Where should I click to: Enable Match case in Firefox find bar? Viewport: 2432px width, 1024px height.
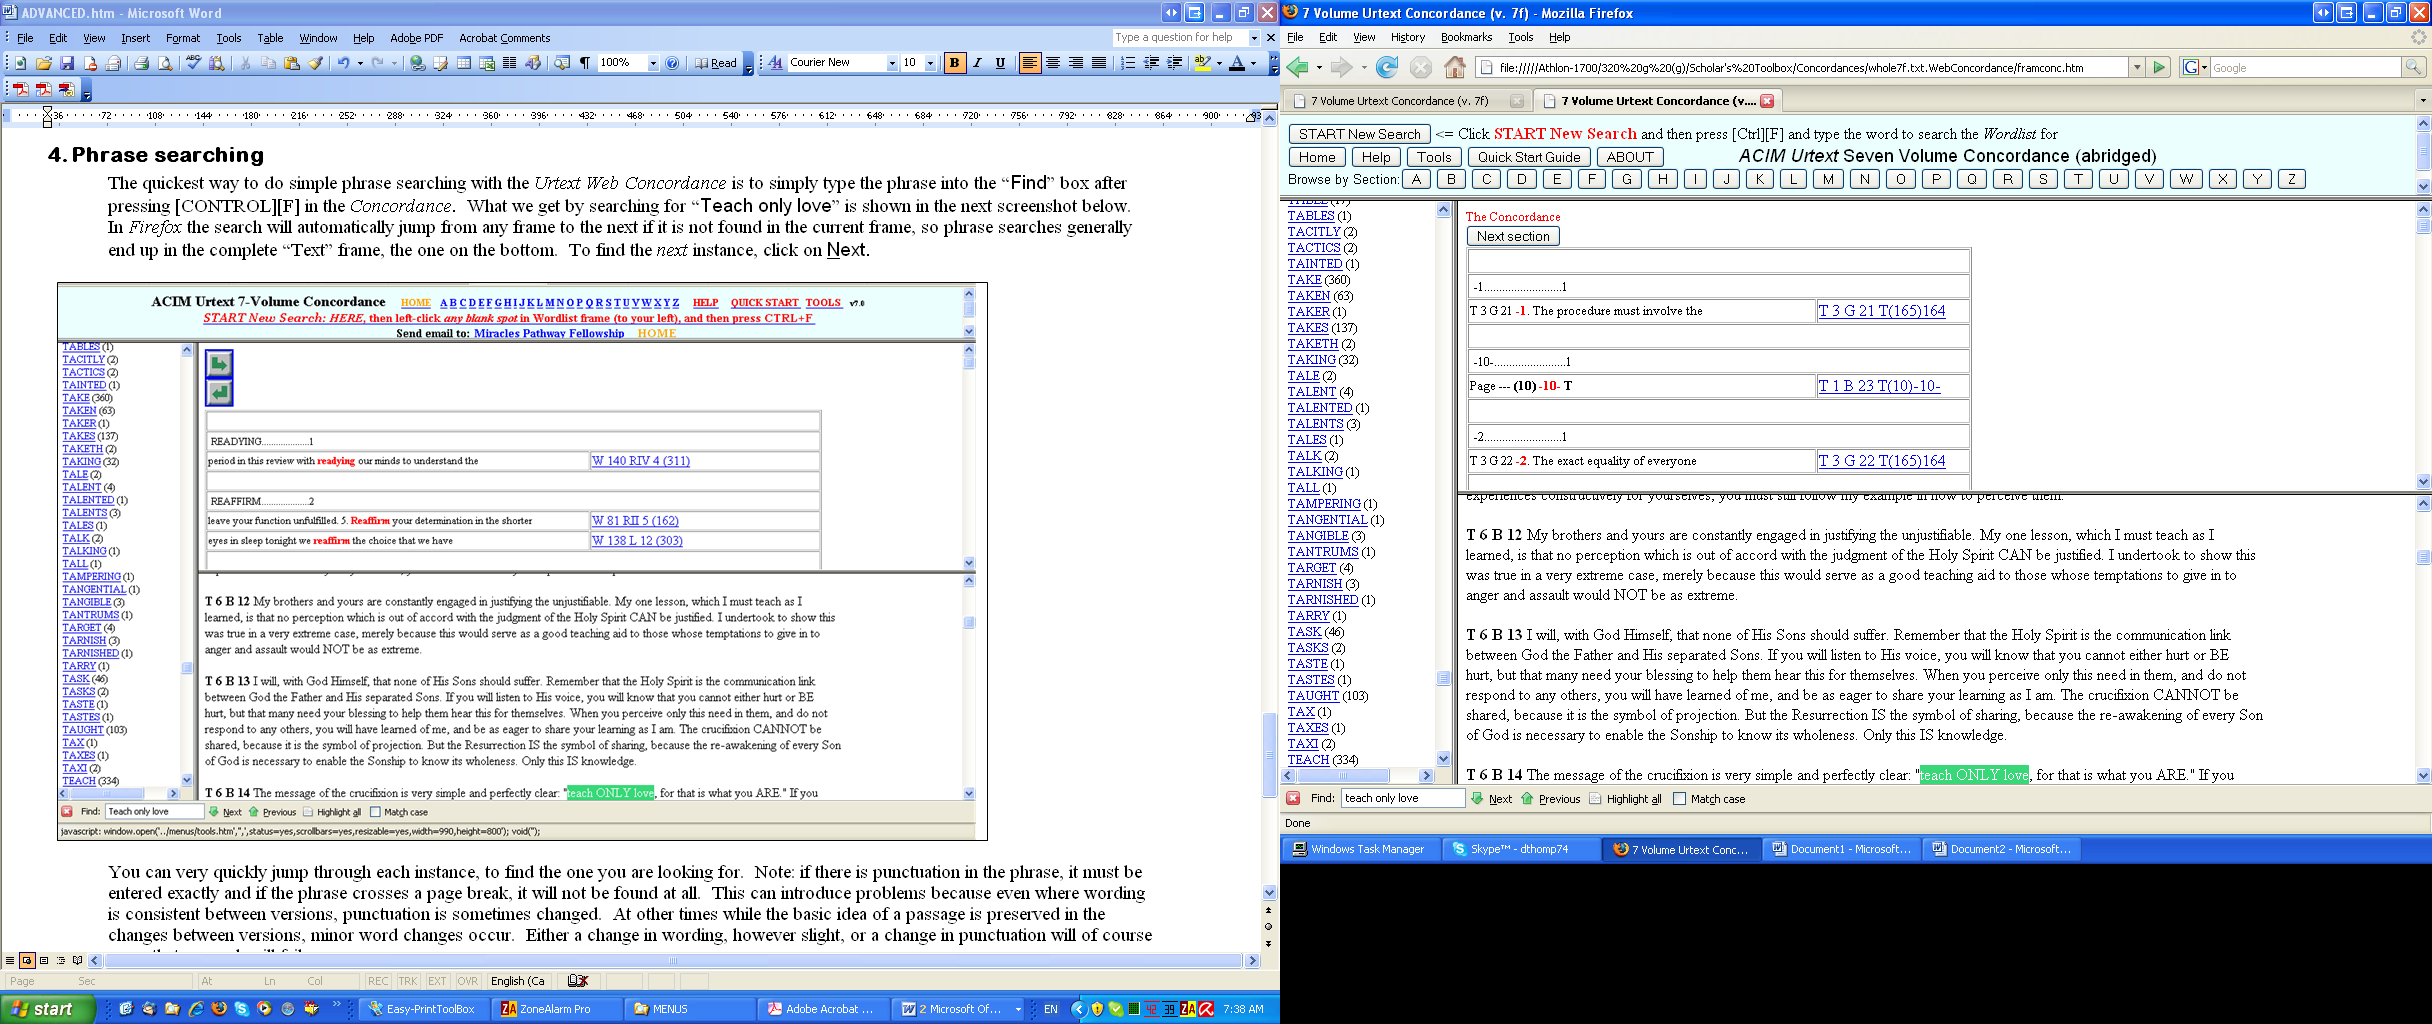[1708, 799]
